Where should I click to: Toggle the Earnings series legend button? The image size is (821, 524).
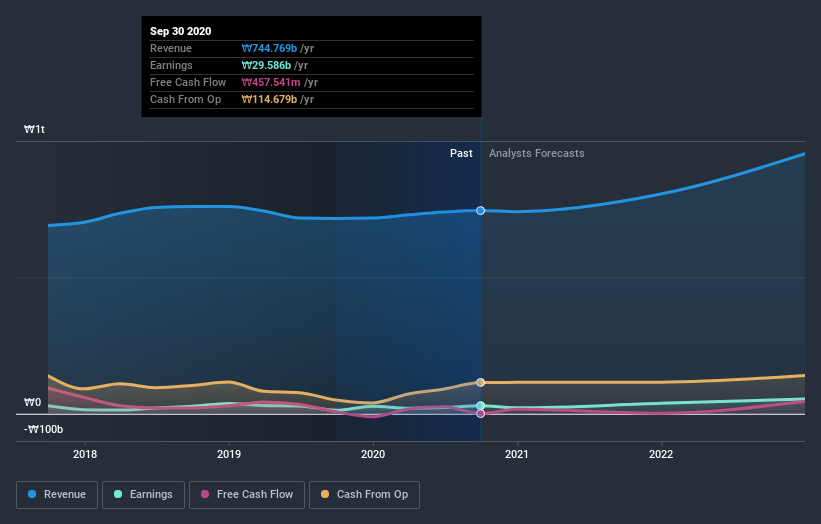(143, 495)
